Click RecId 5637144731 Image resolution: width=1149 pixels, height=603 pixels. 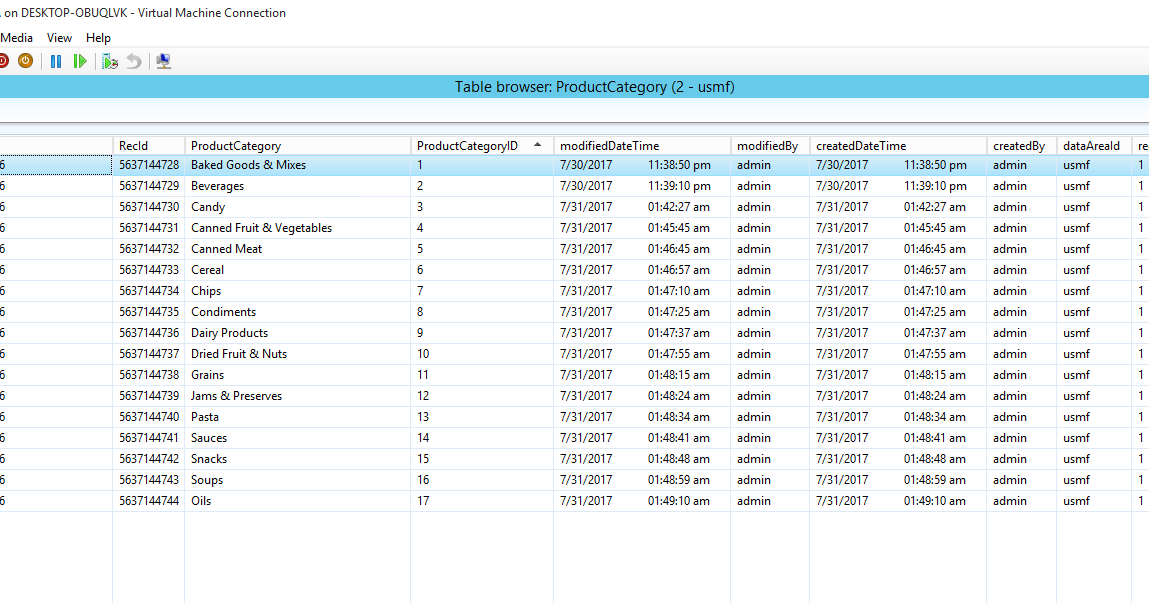[x=149, y=228]
